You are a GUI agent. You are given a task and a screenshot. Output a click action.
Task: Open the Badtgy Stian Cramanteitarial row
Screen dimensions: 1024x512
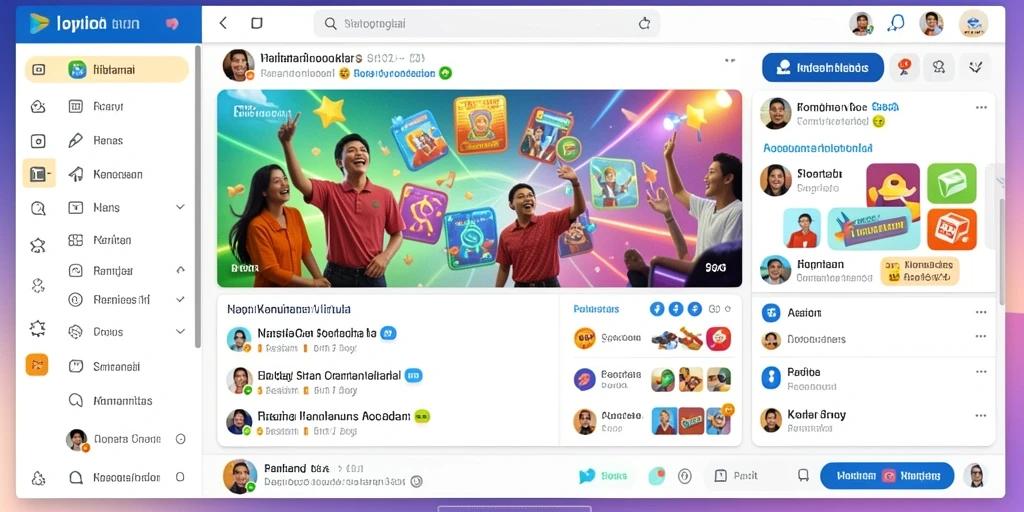pos(388,382)
